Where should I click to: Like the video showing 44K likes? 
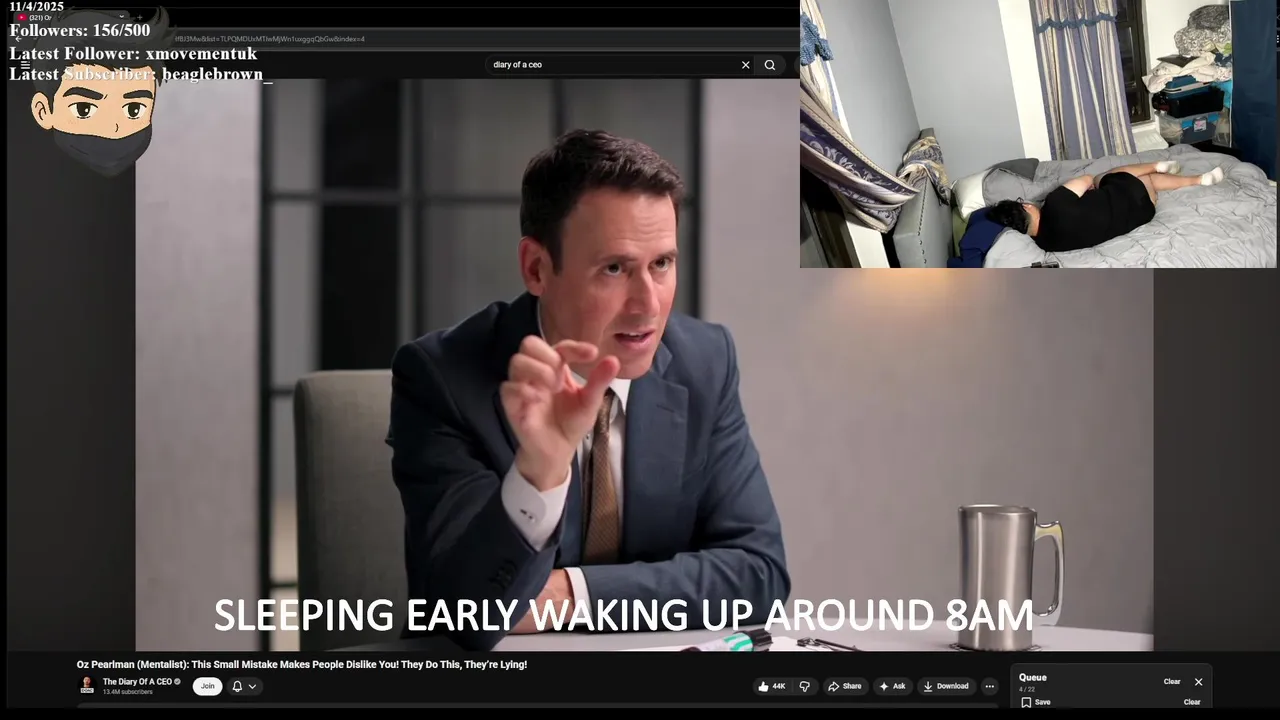coord(771,686)
